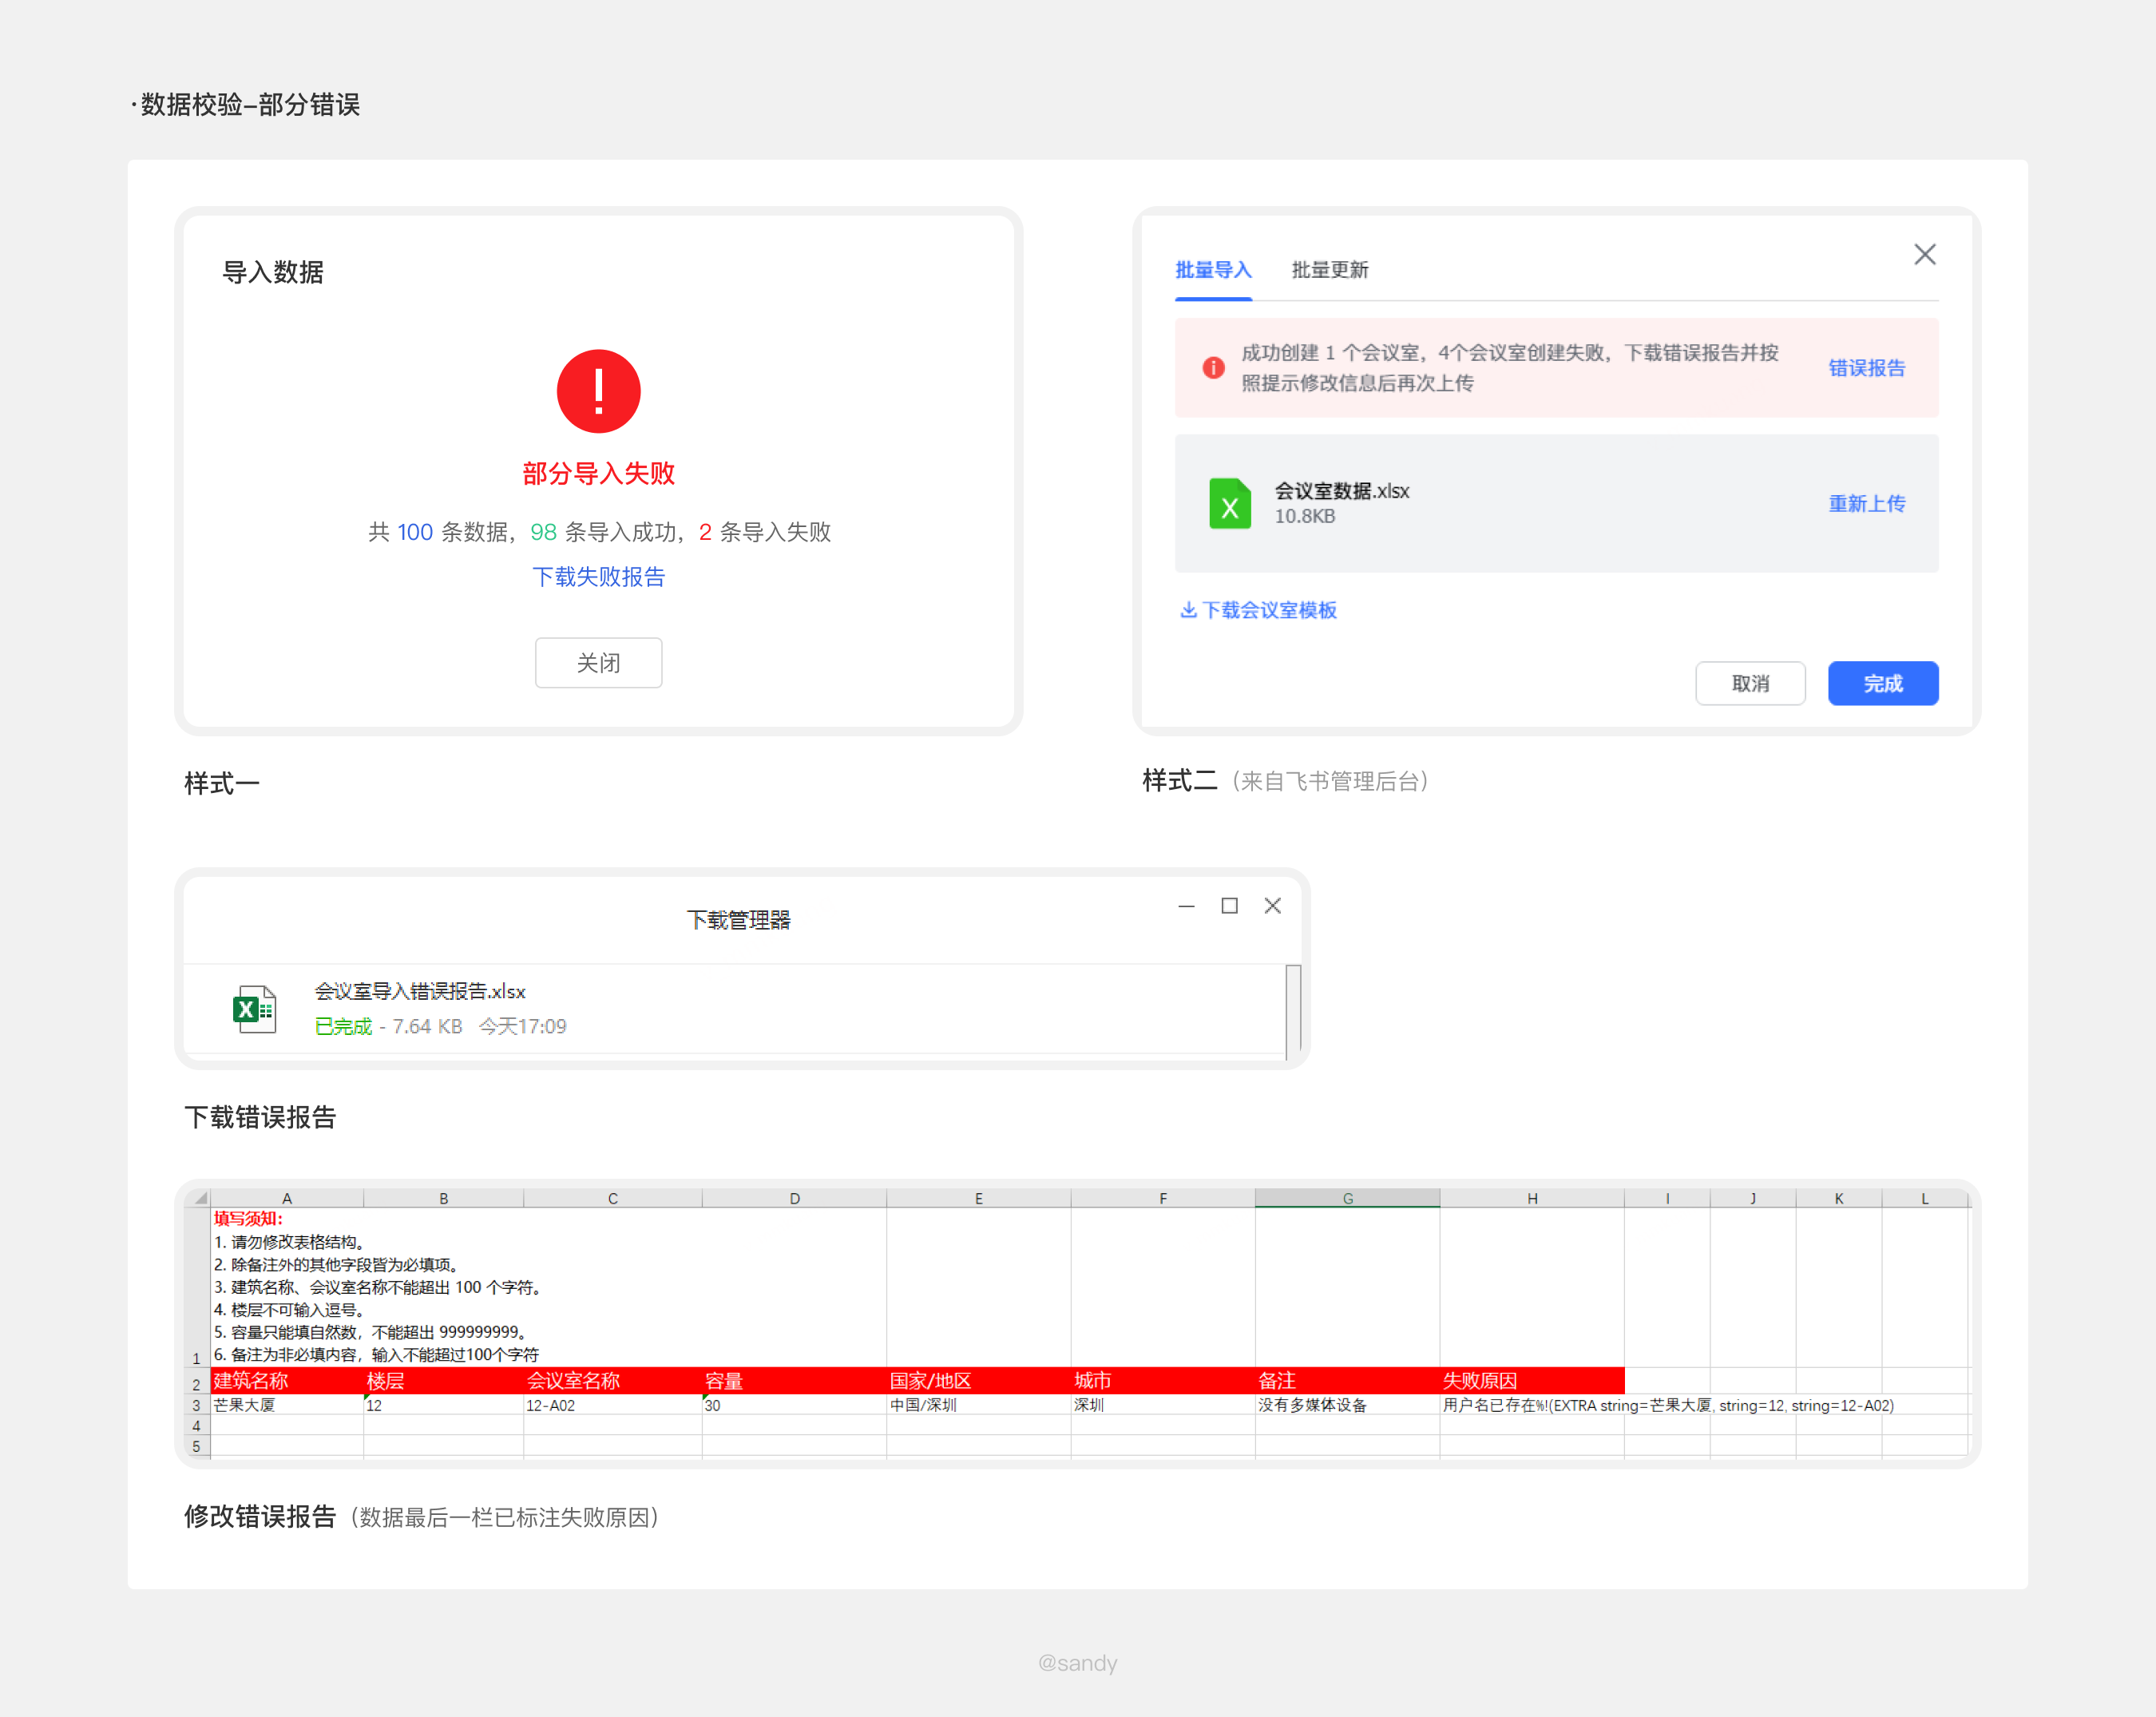Screen dimensions: 2156x1717
Task: Click the red info icon in the alert banner
Action: (1213, 367)
